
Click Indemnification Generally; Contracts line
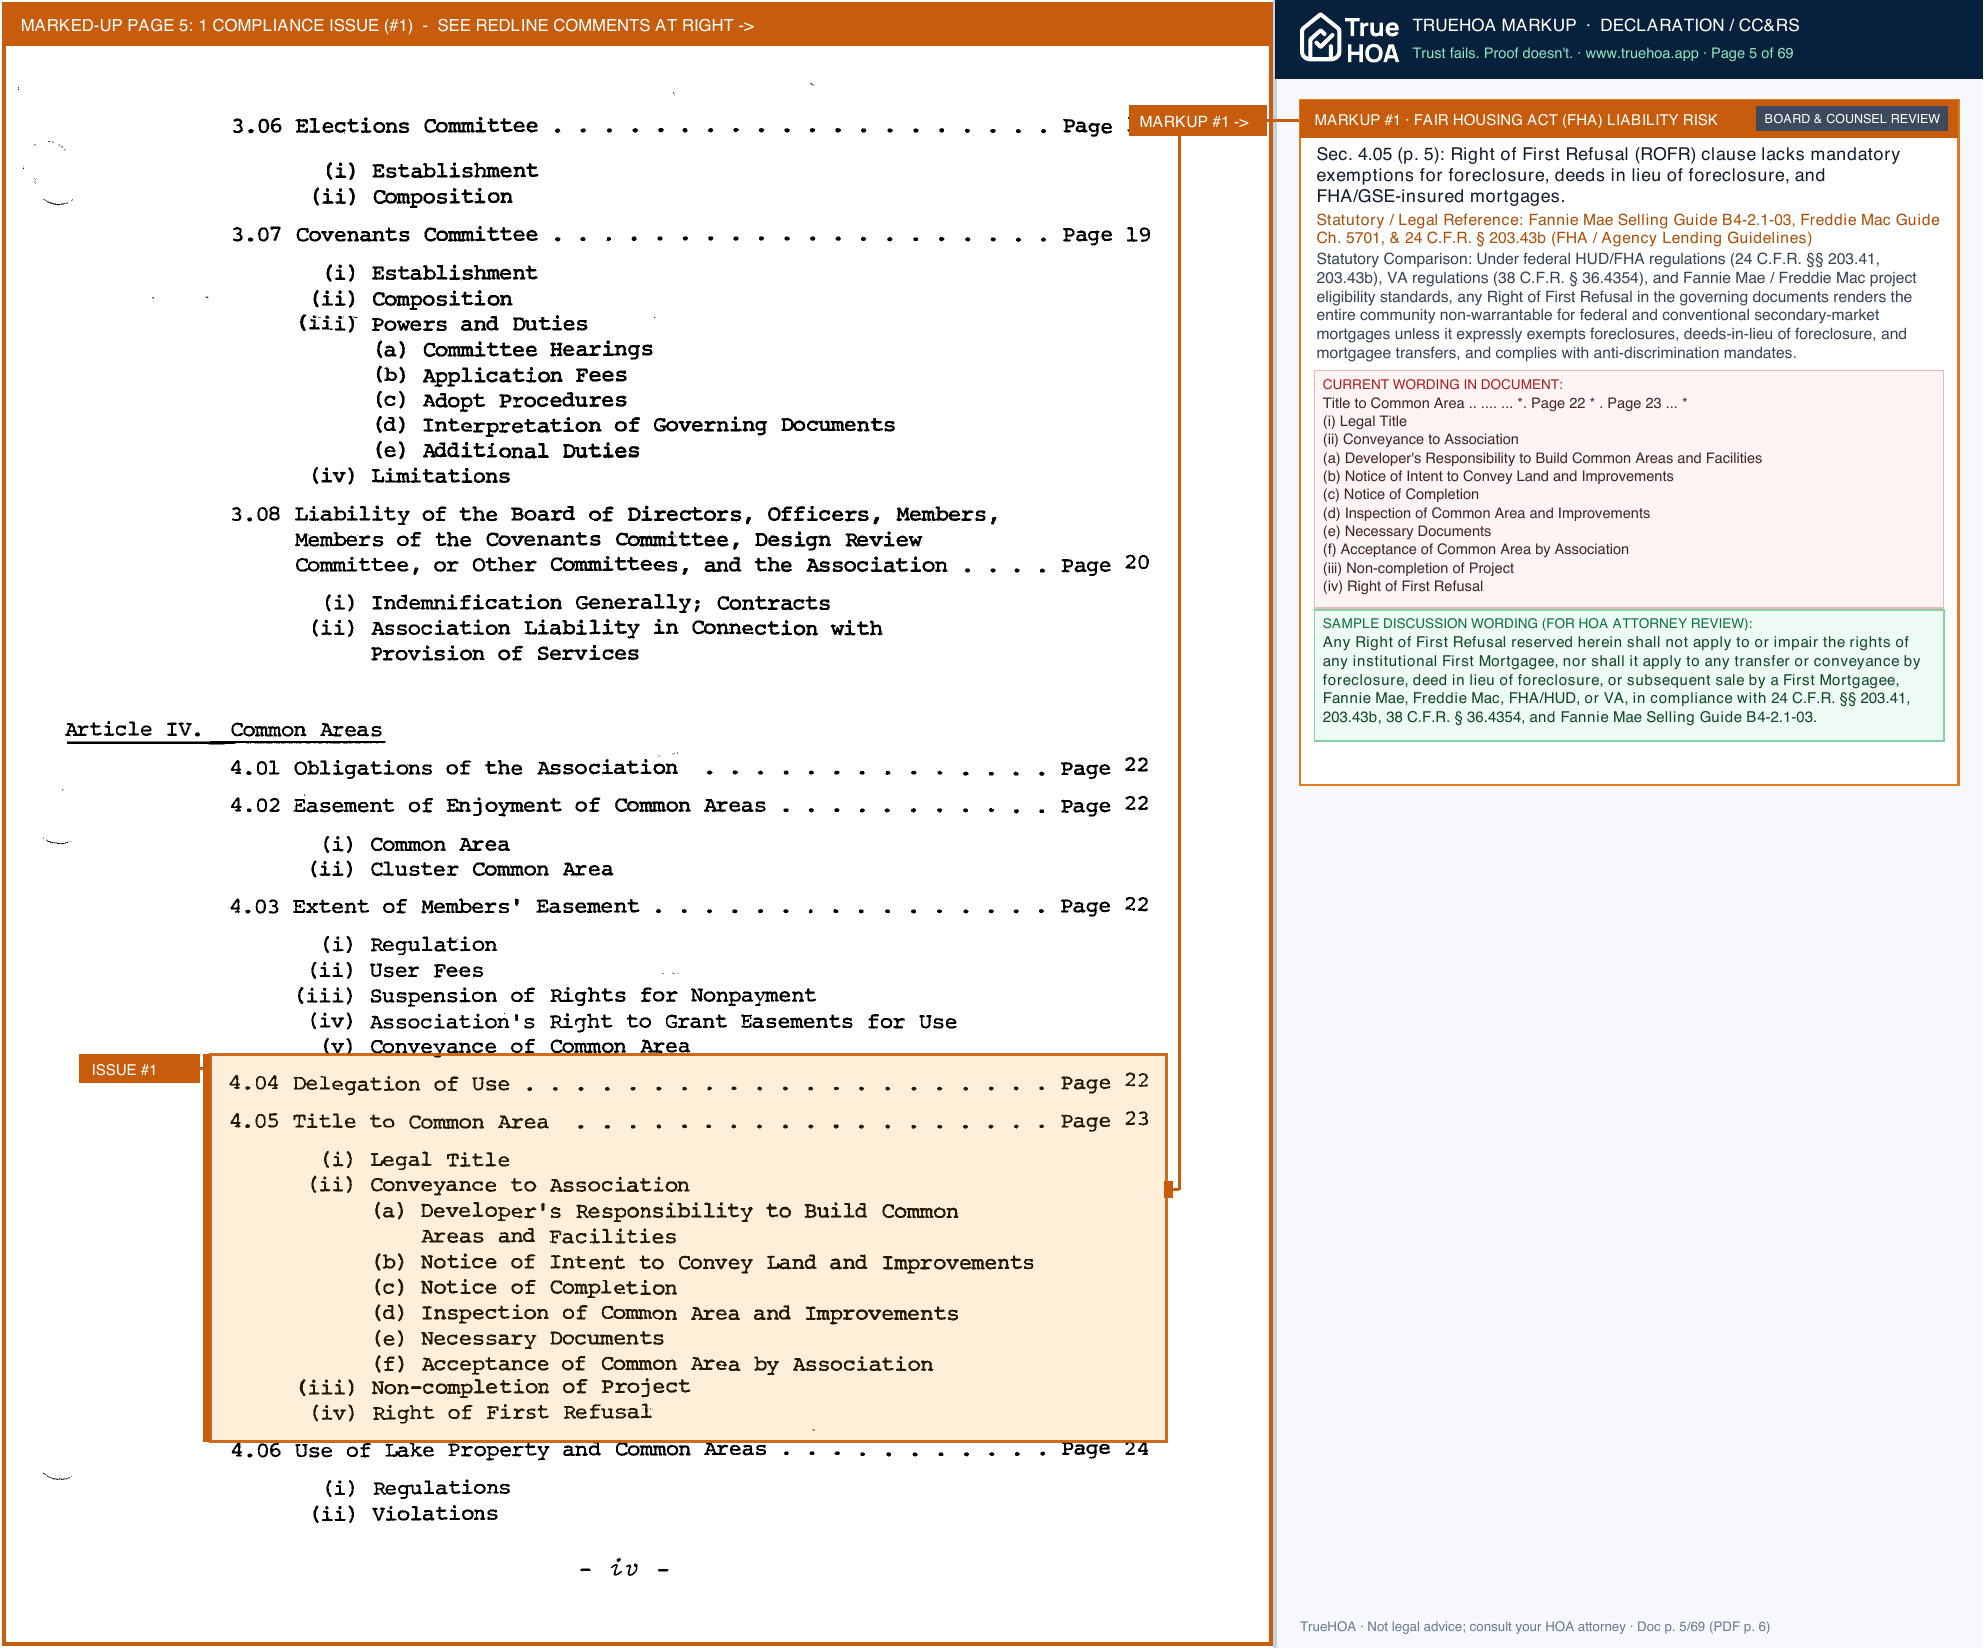pos(576,603)
